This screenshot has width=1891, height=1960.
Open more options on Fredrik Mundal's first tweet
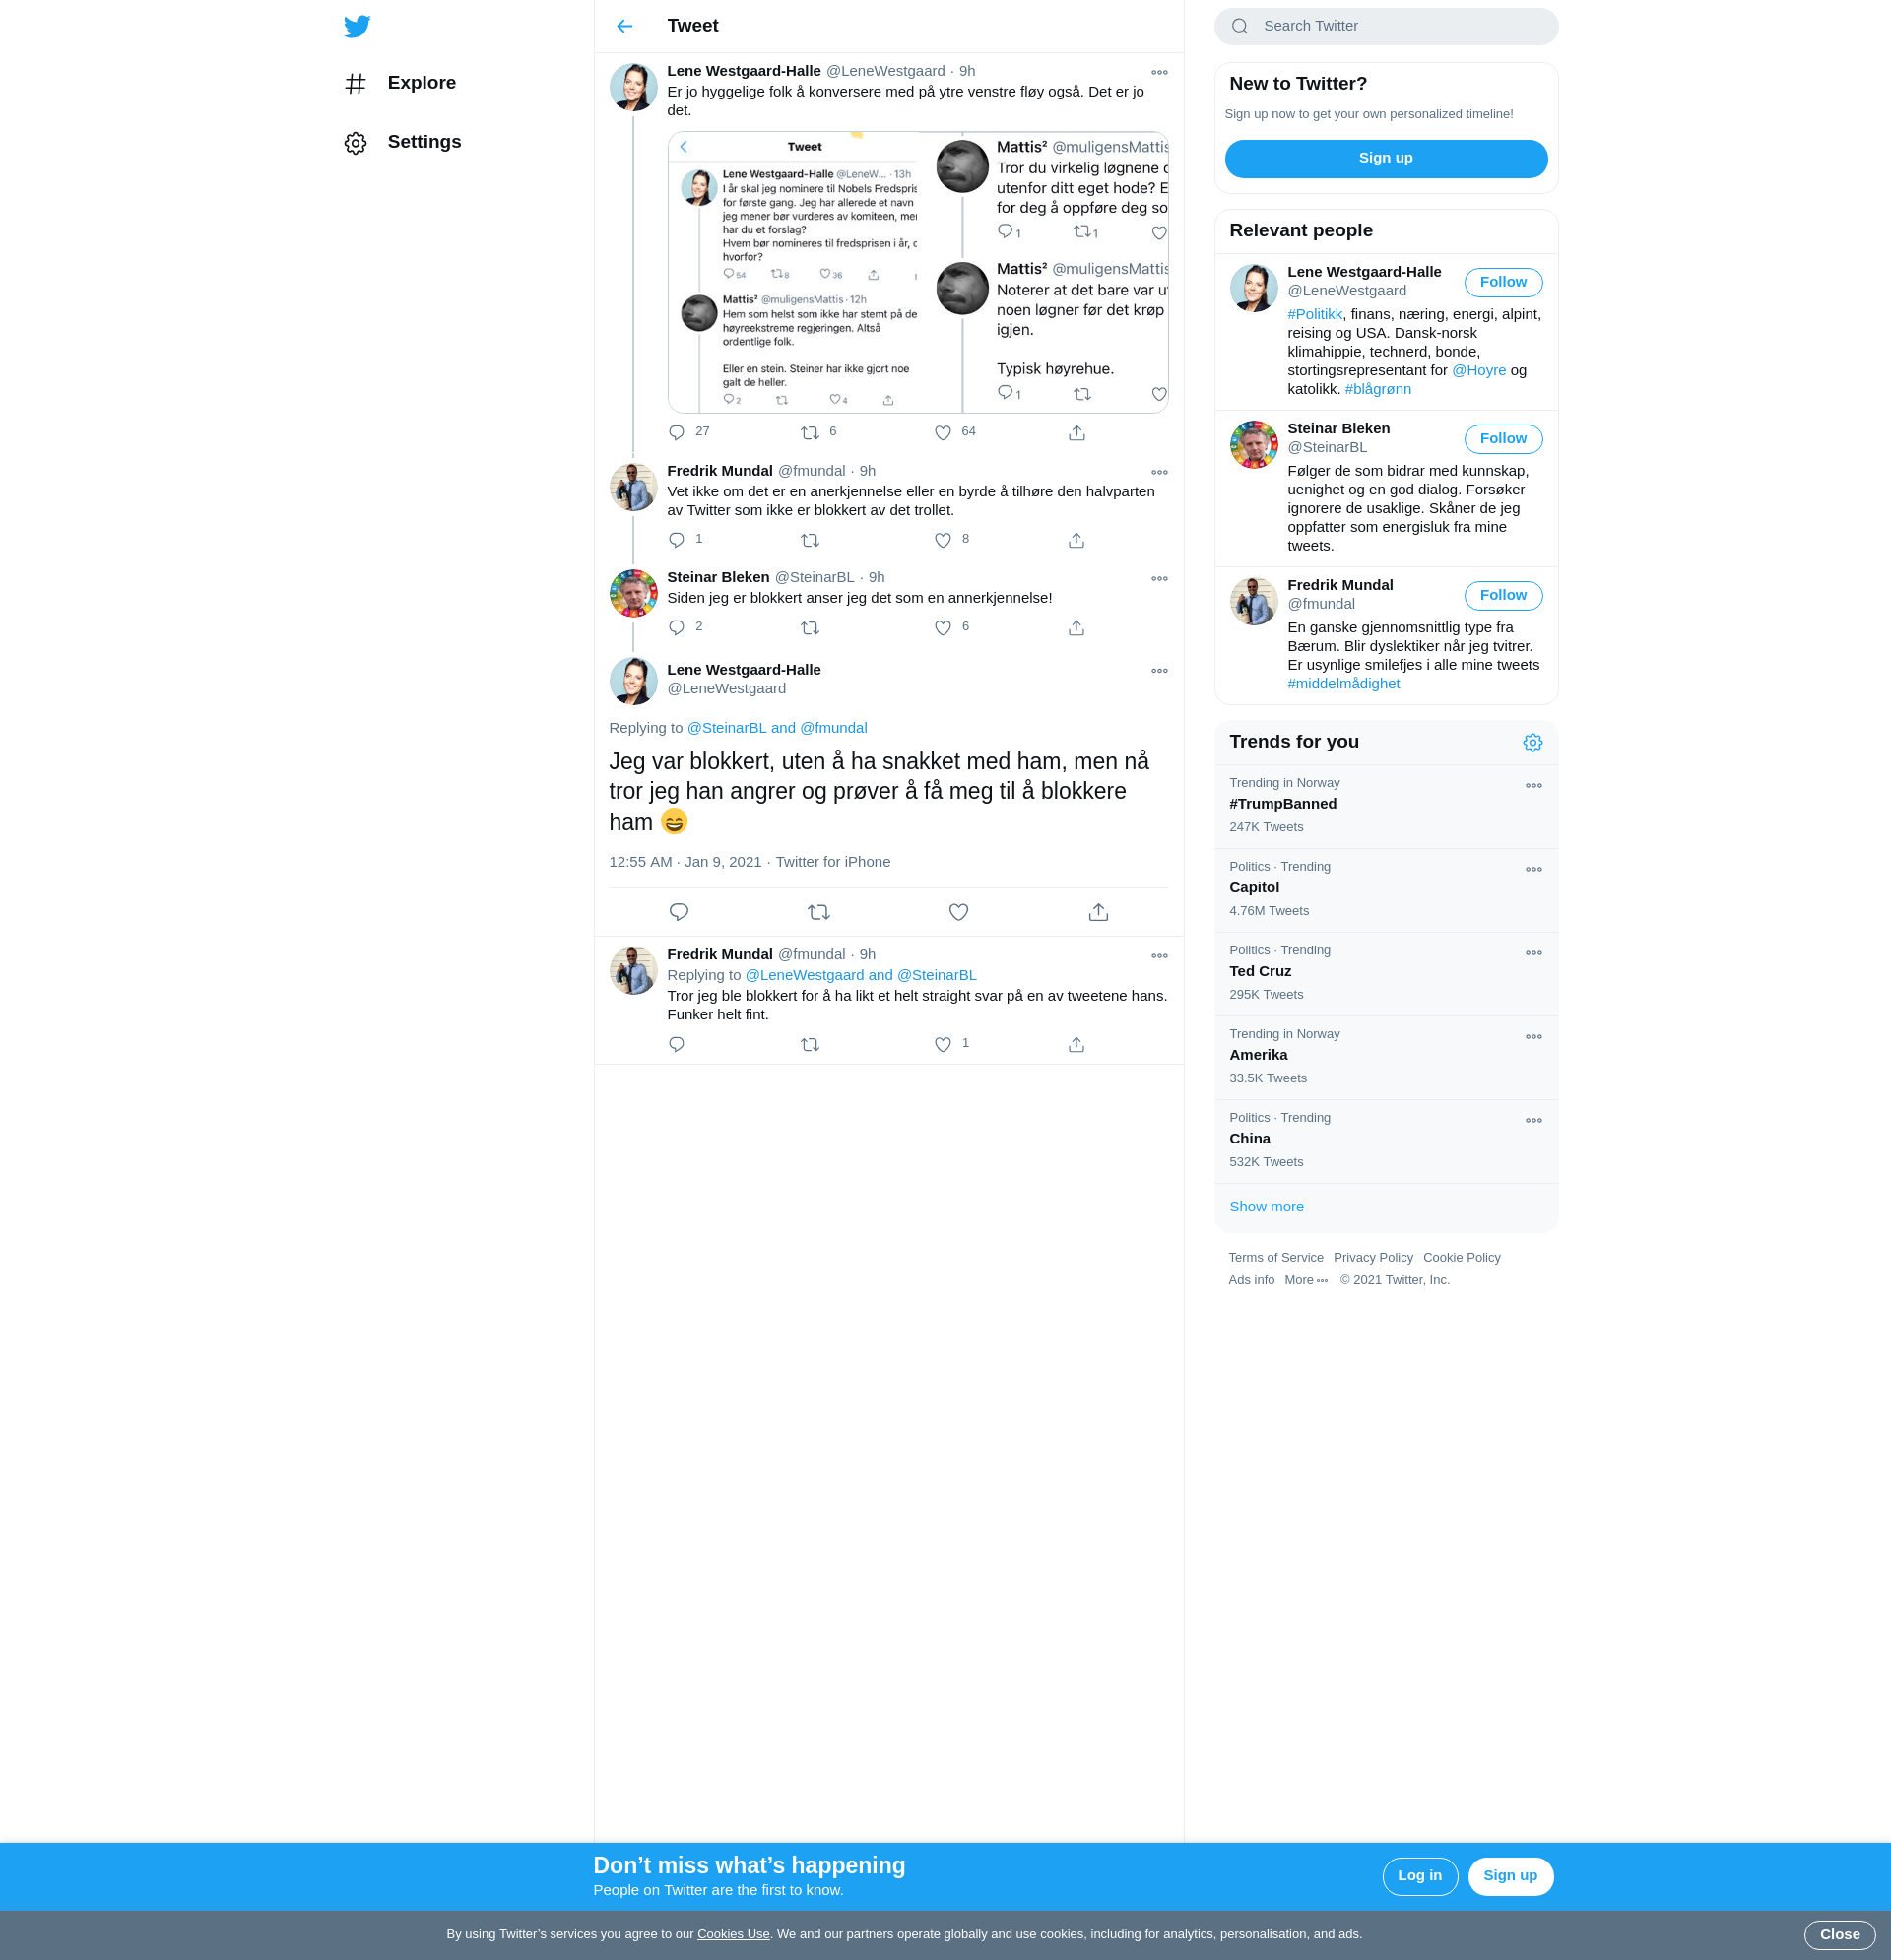coord(1159,472)
